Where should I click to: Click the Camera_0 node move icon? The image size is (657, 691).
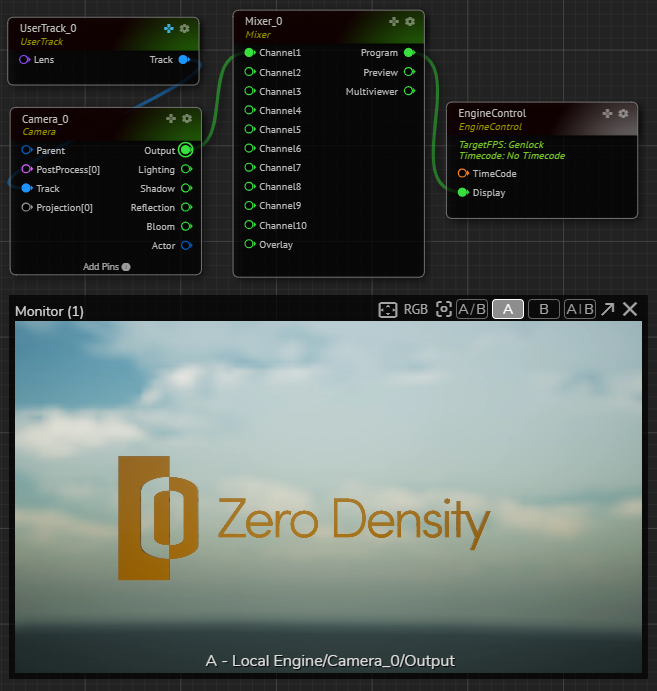point(171,119)
